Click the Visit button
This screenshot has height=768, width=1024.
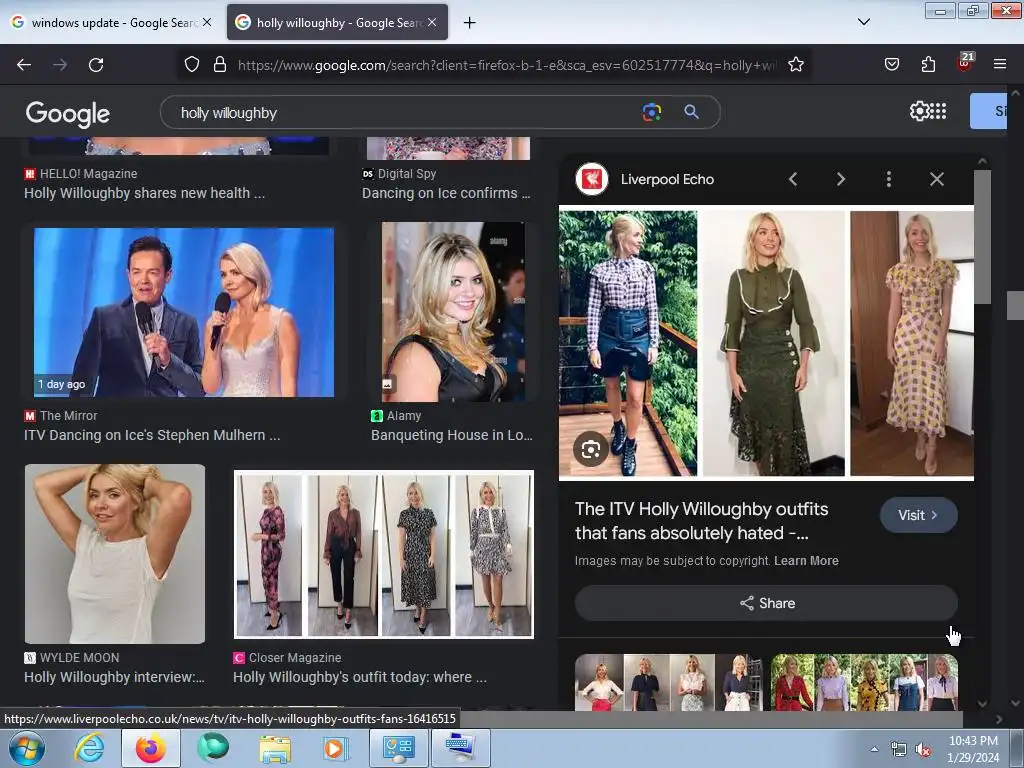click(919, 515)
